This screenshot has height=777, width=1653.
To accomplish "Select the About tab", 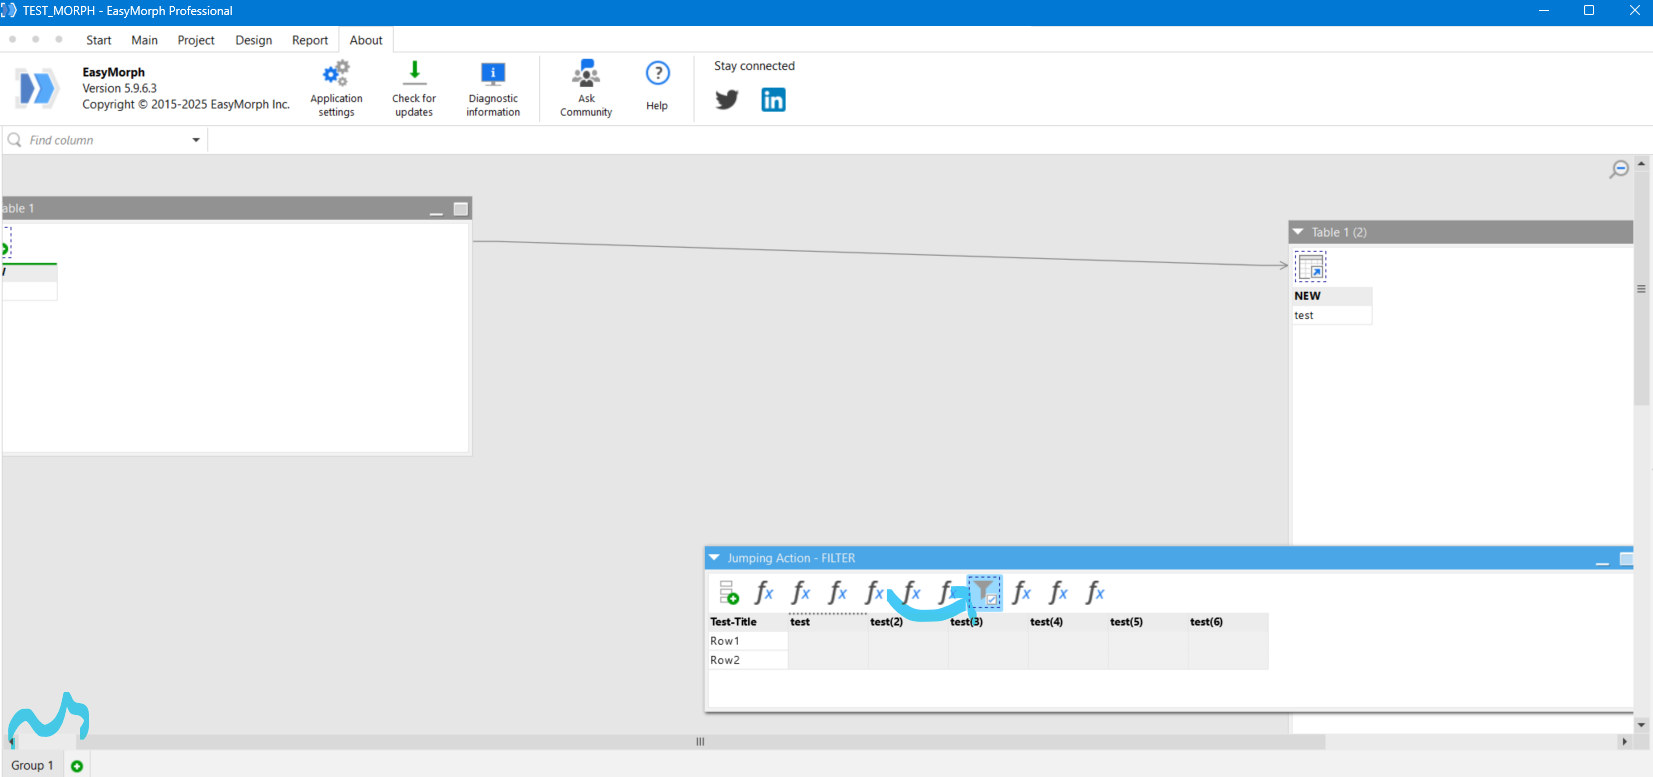I will [366, 40].
